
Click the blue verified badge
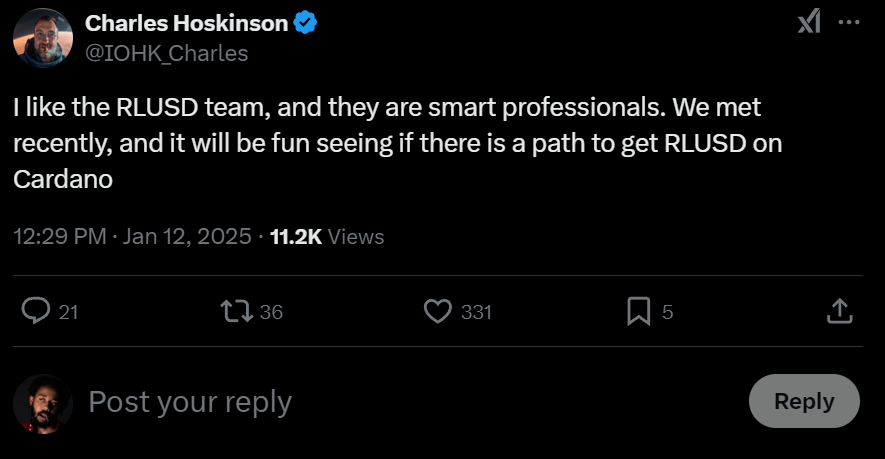pyautogui.click(x=306, y=23)
